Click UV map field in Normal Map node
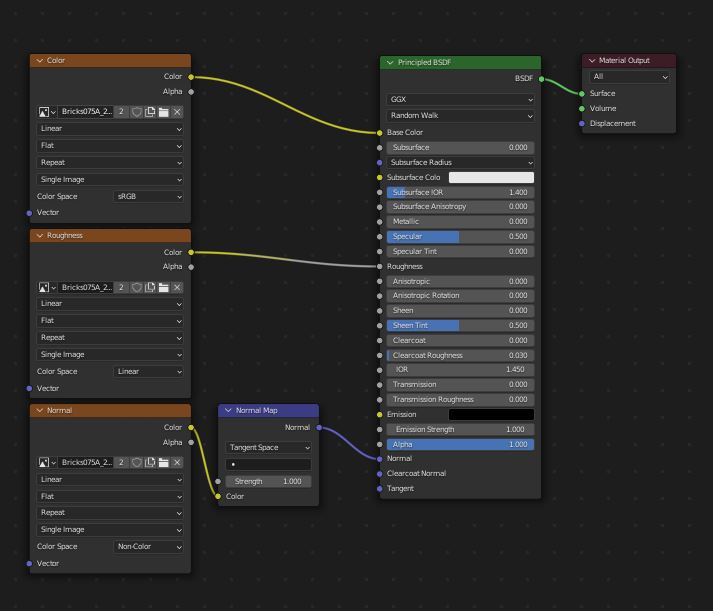Image resolution: width=713 pixels, height=611 pixels. (268, 464)
